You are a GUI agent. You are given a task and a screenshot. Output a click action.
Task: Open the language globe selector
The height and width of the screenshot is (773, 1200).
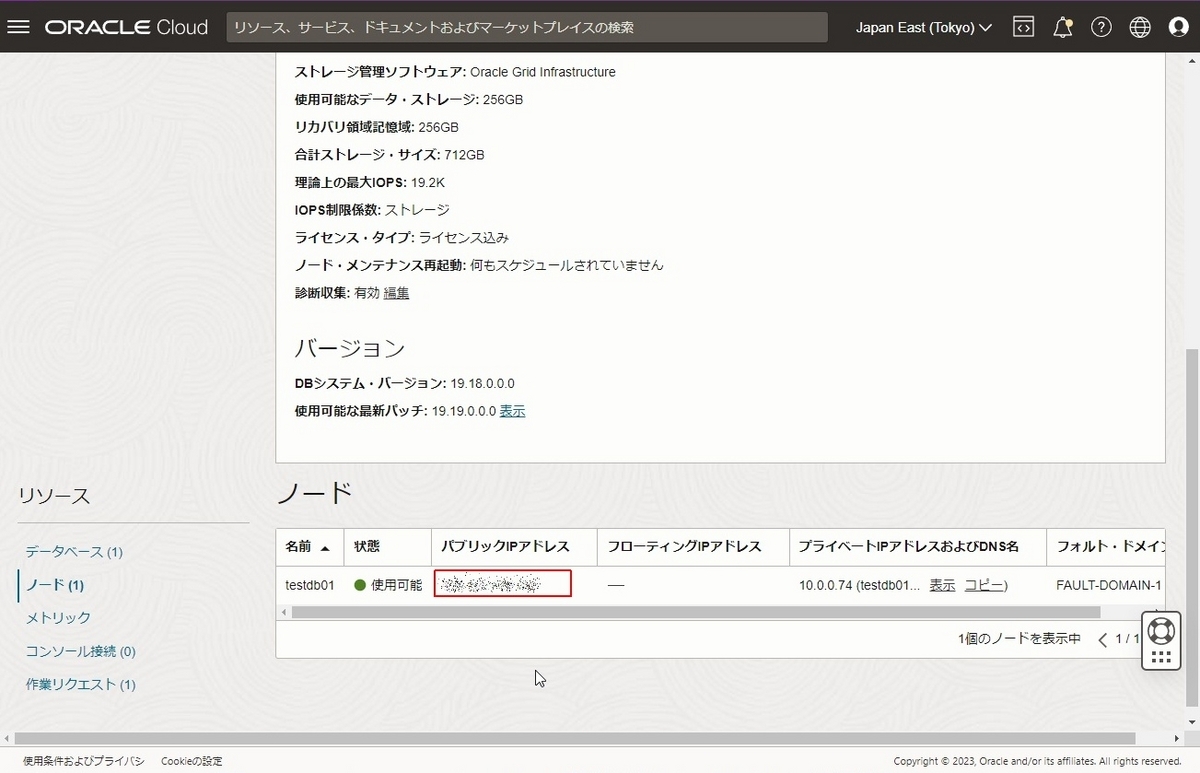(1139, 27)
